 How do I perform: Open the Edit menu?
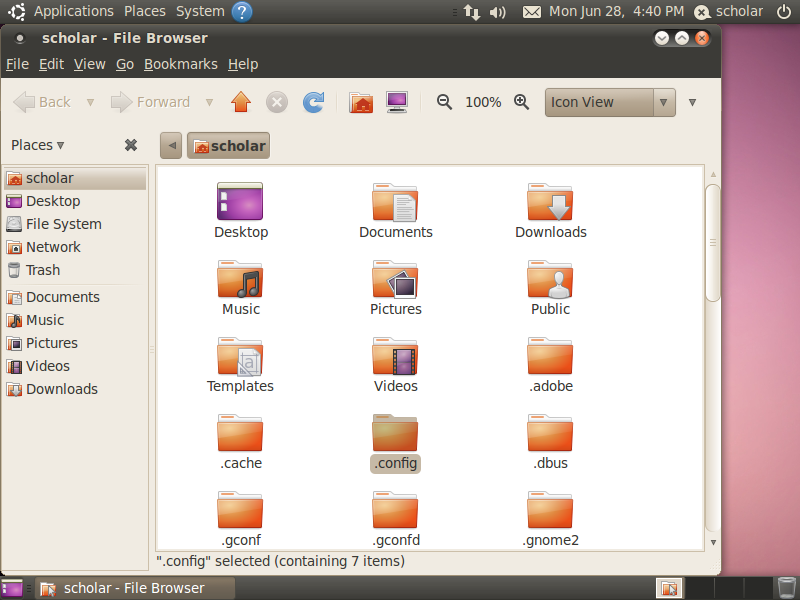coord(52,64)
